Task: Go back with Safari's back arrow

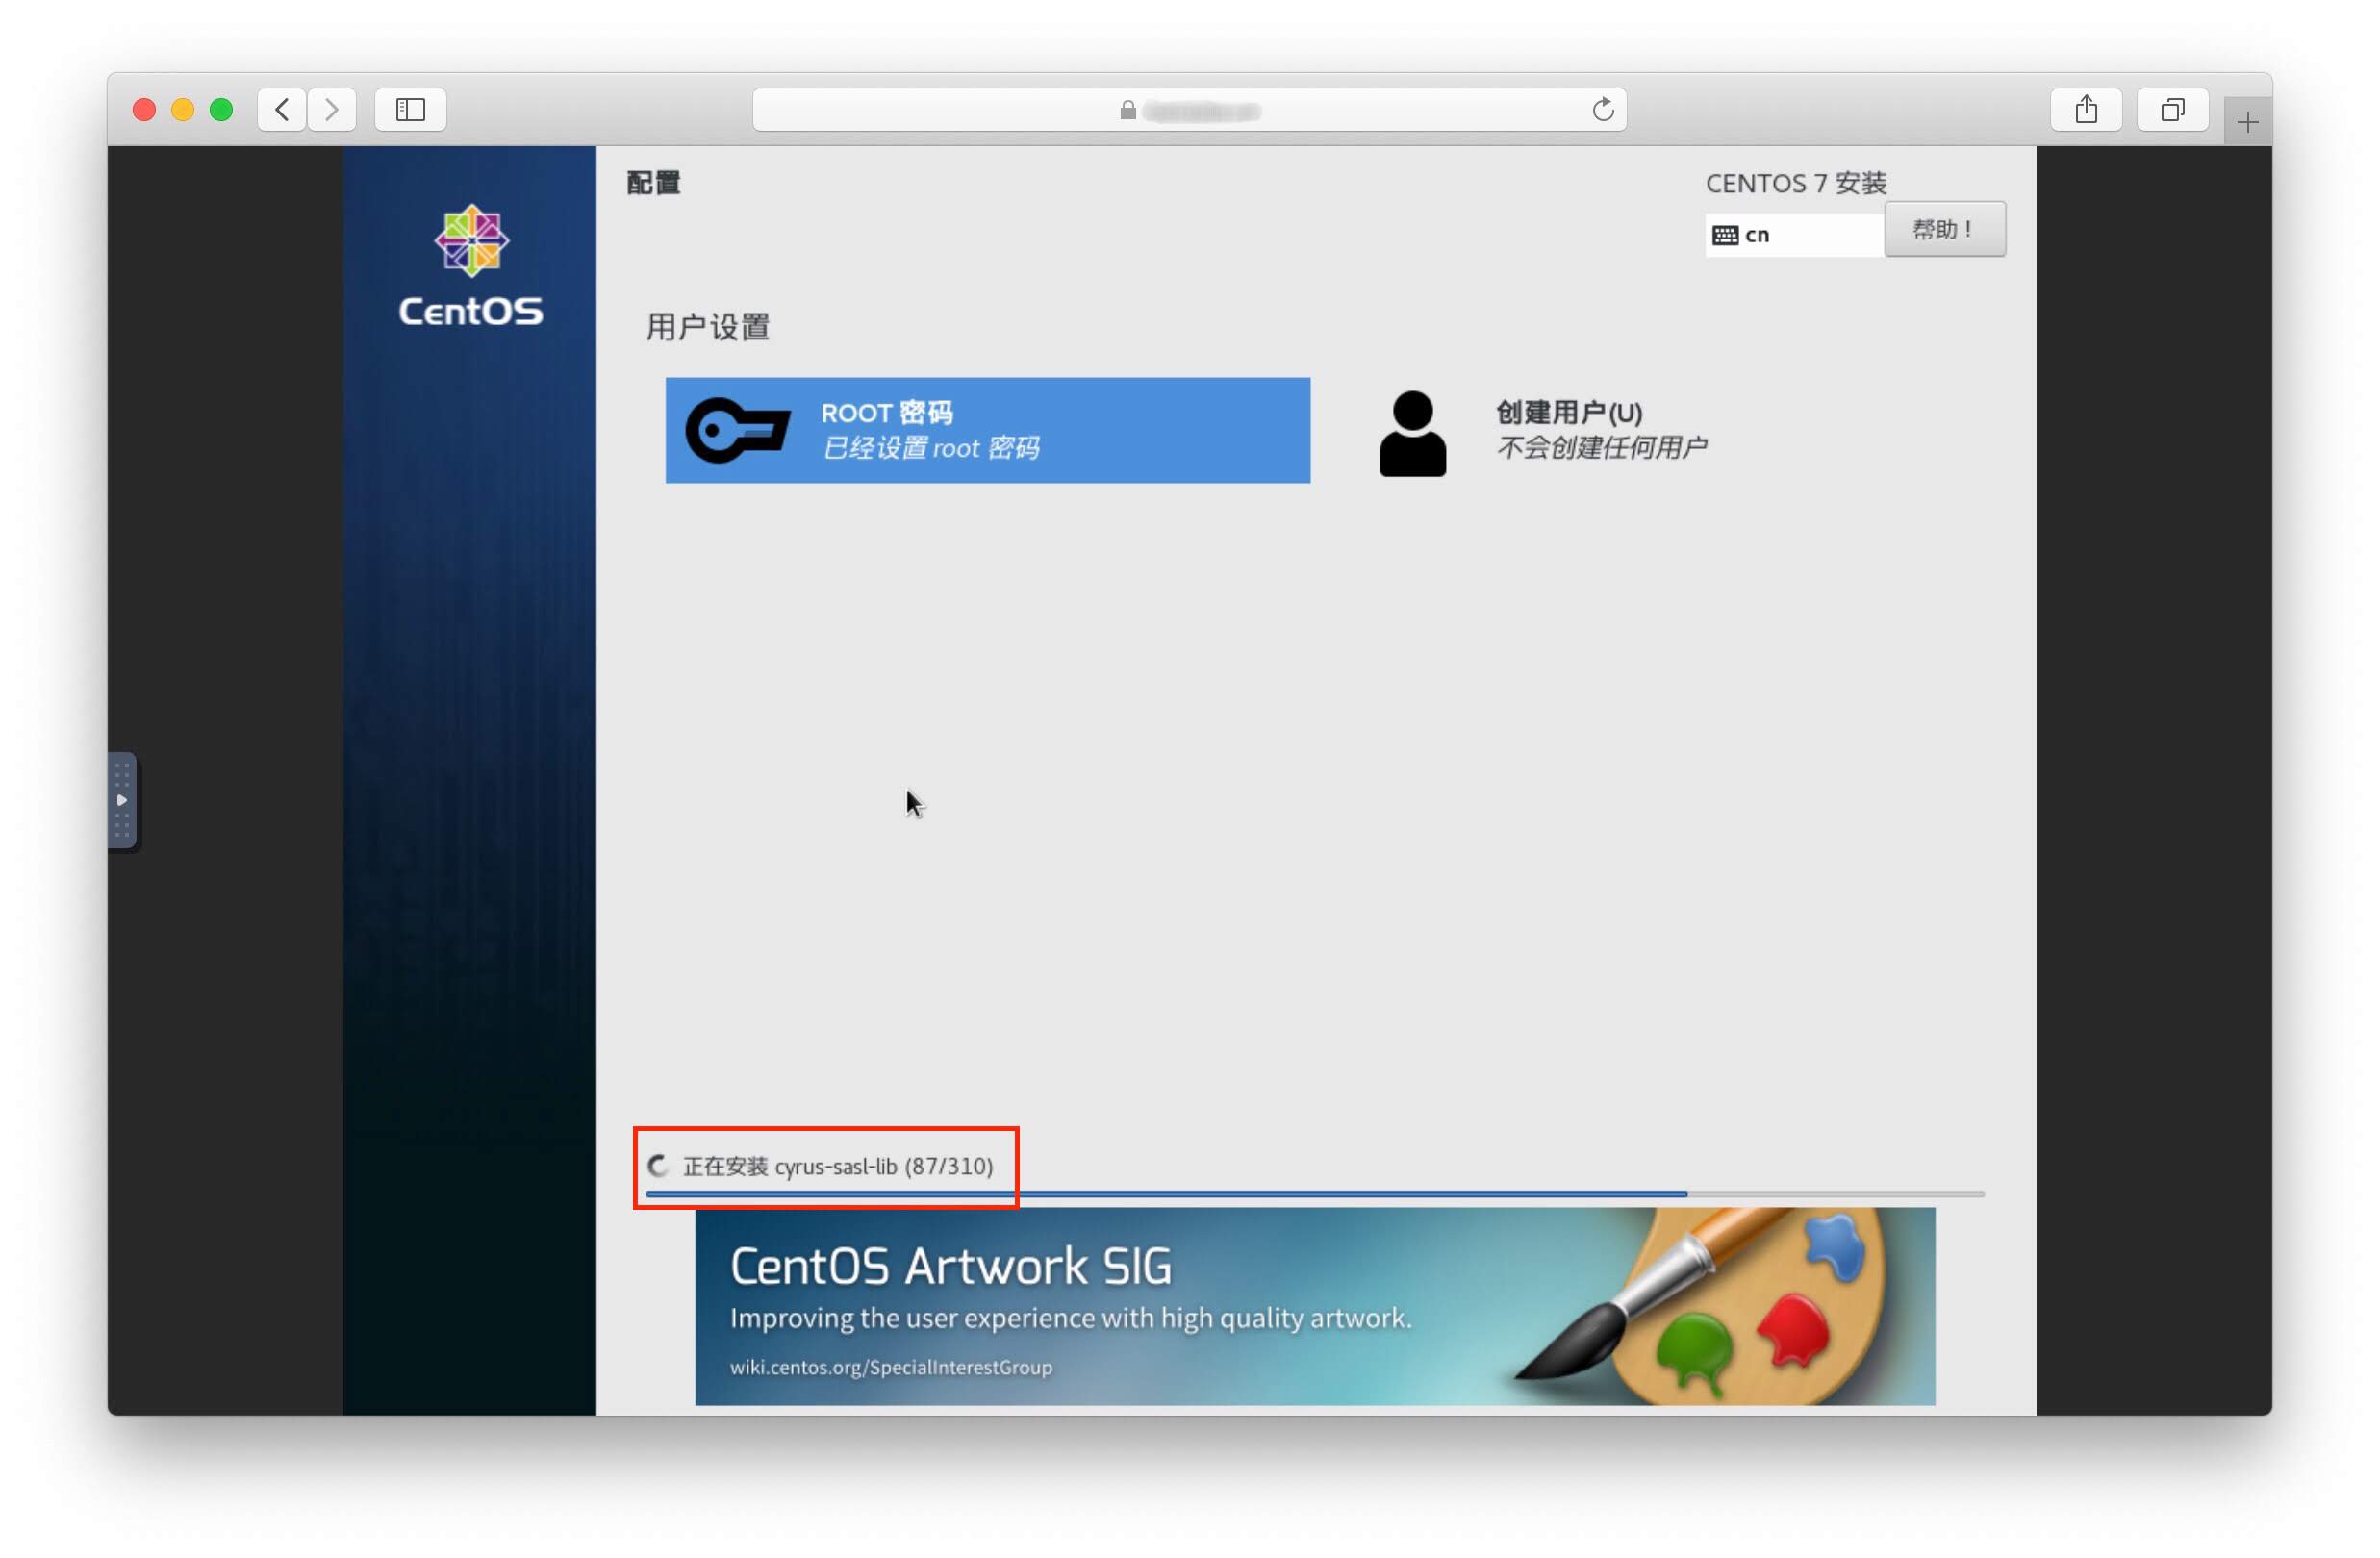Action: point(282,109)
